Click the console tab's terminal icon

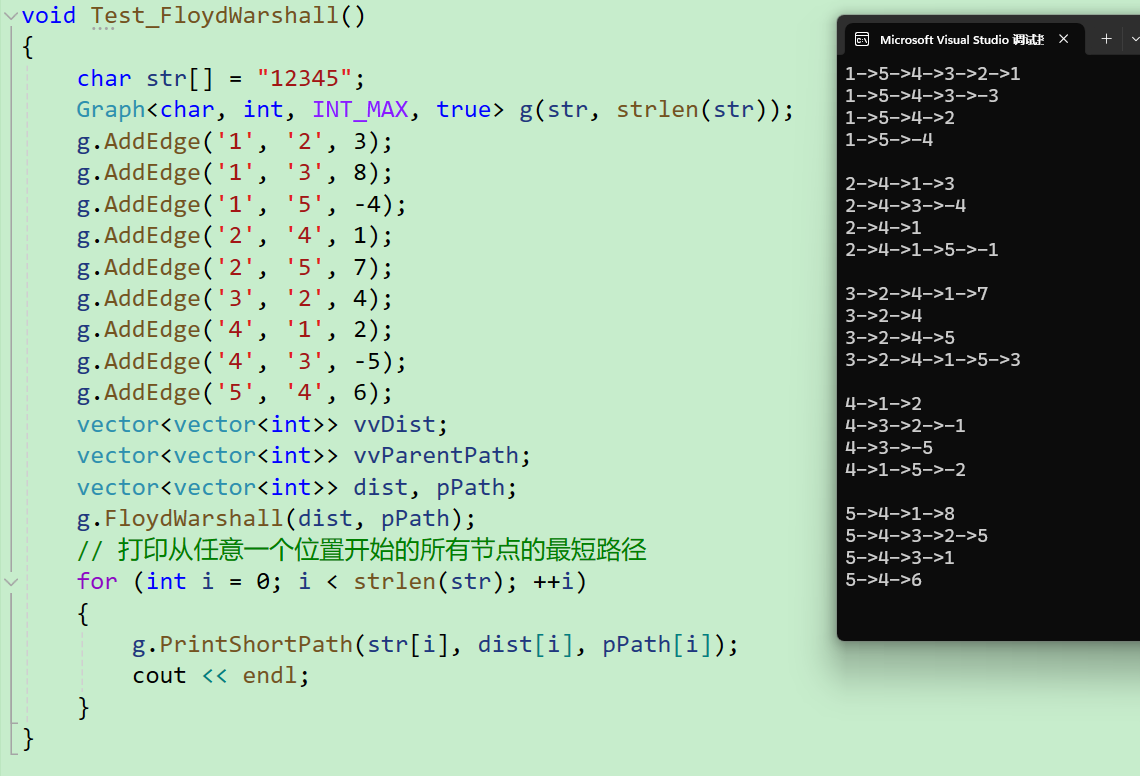tap(862, 39)
